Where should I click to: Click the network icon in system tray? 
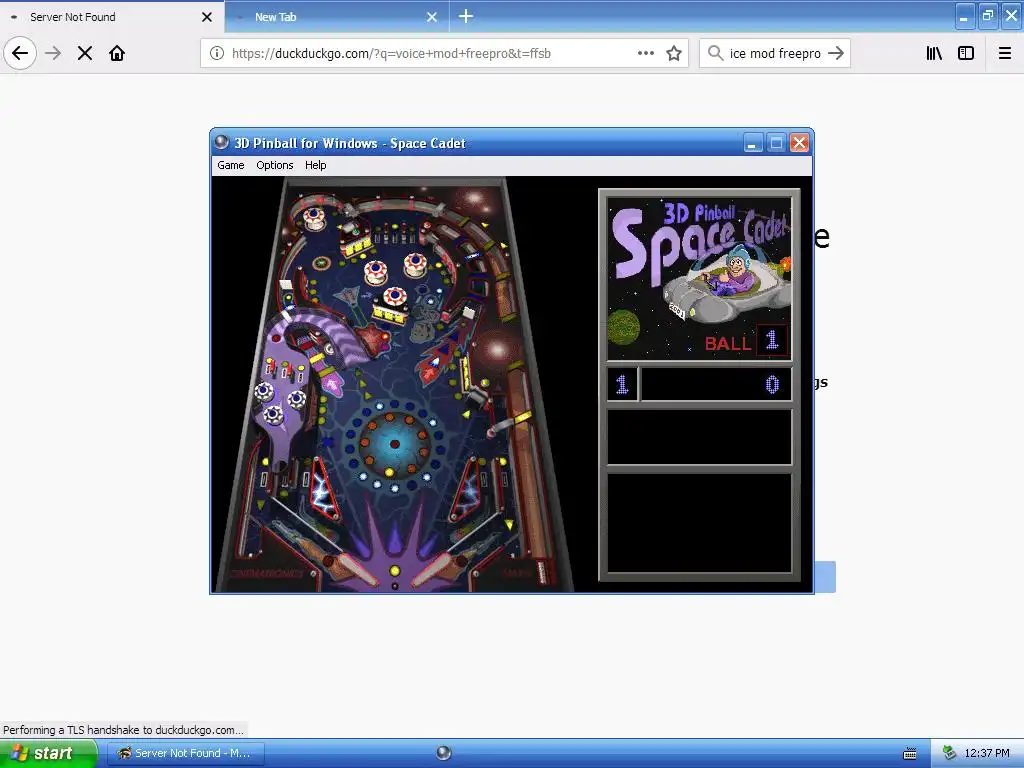949,753
